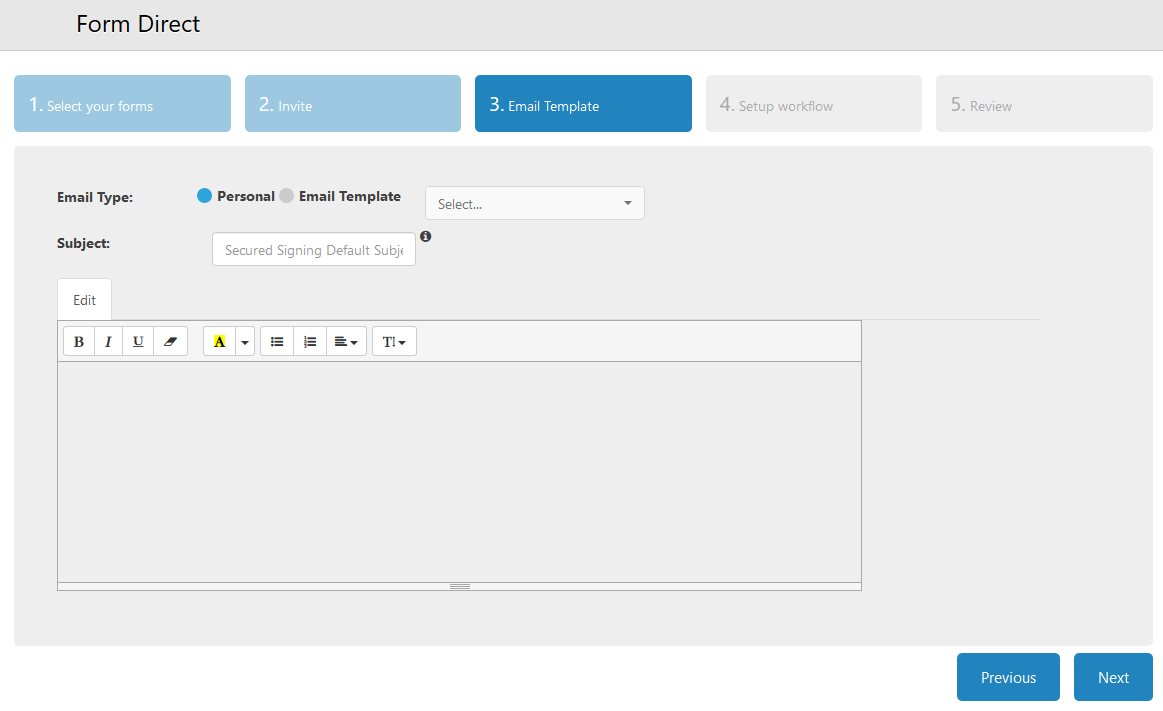The image size is (1163, 711).
Task: Click the subject info tooltip icon
Action: click(x=426, y=237)
